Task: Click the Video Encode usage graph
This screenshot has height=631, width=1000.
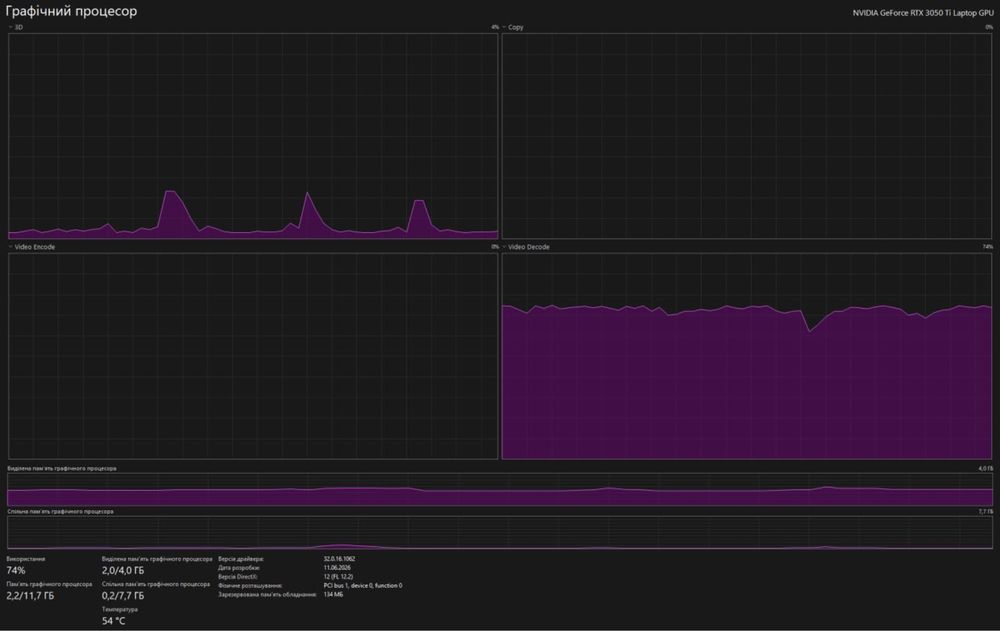Action: point(253,356)
